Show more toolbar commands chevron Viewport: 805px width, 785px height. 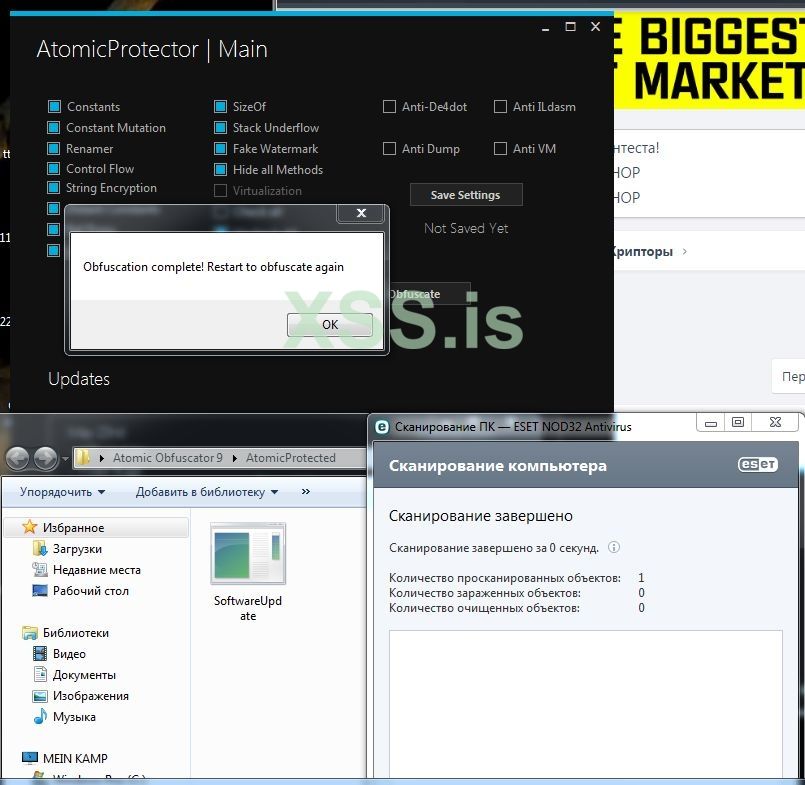coord(305,491)
